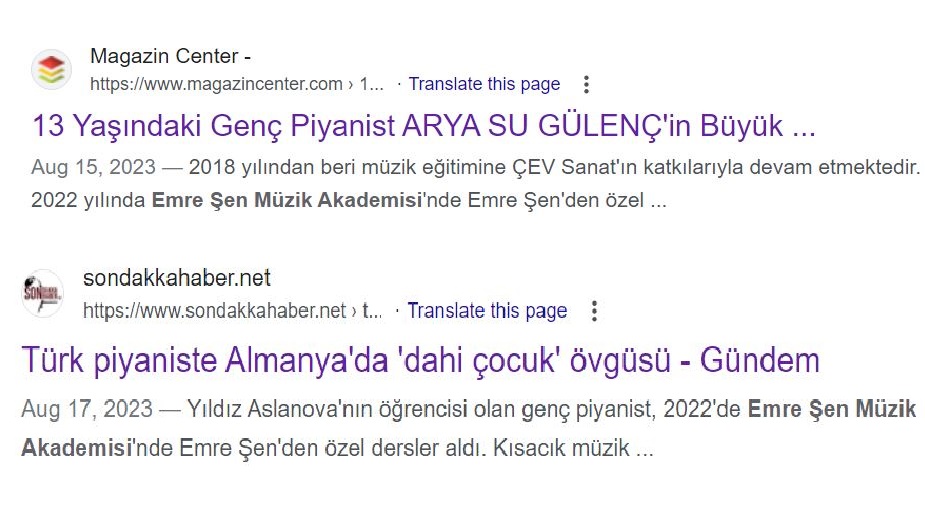The width and height of the screenshot is (925, 520).
Task: Open three-dot menu for sondakkahaber.net result
Action: (x=594, y=311)
